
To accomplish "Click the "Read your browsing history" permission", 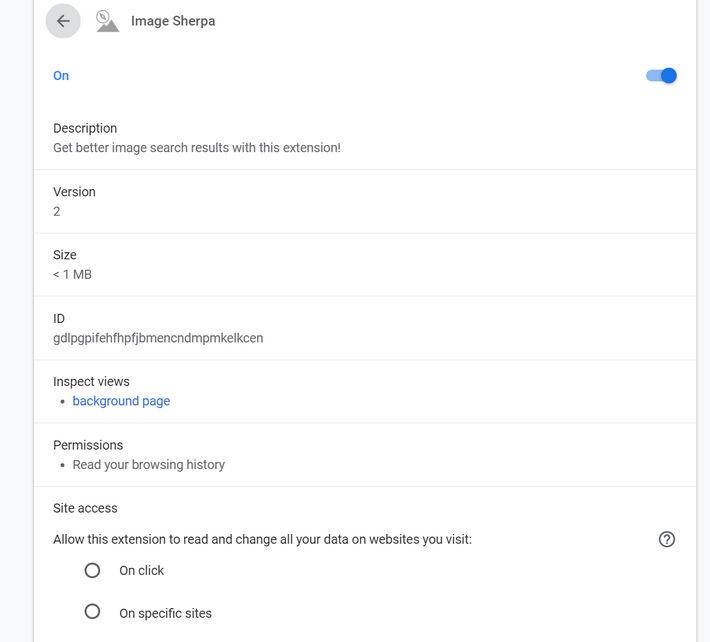I will click(x=149, y=465).
